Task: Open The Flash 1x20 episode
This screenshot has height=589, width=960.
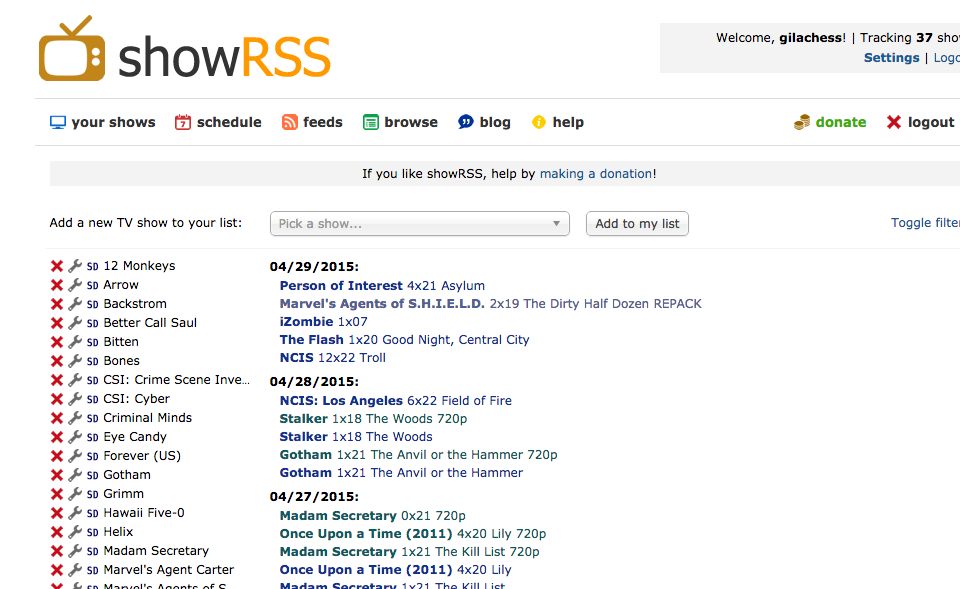Action: (x=404, y=340)
